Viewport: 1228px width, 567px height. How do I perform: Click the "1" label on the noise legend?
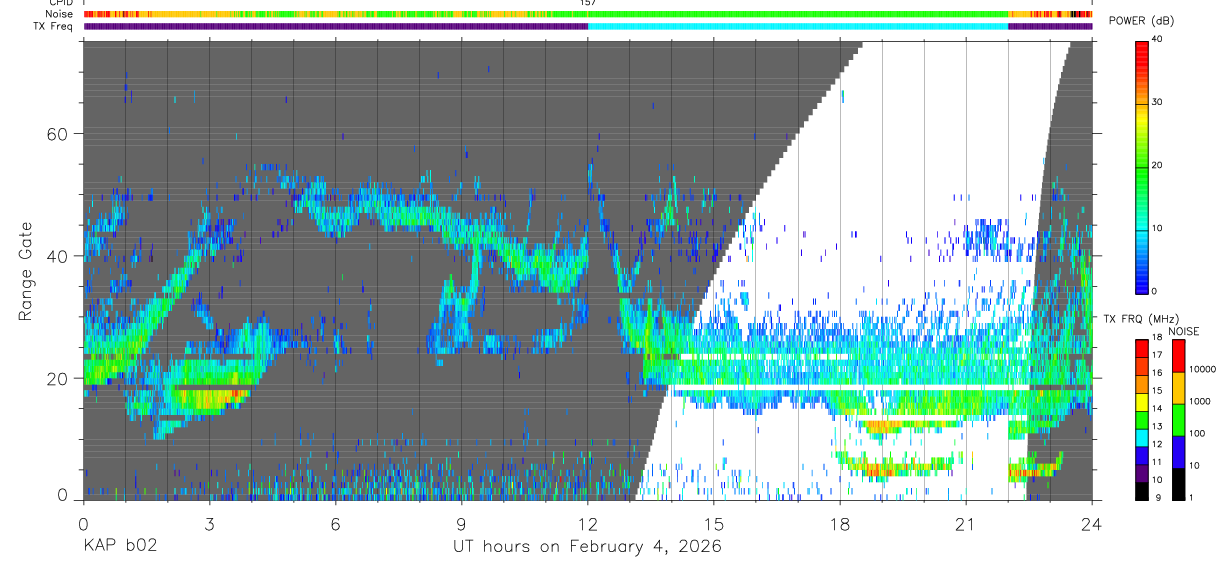point(1190,497)
